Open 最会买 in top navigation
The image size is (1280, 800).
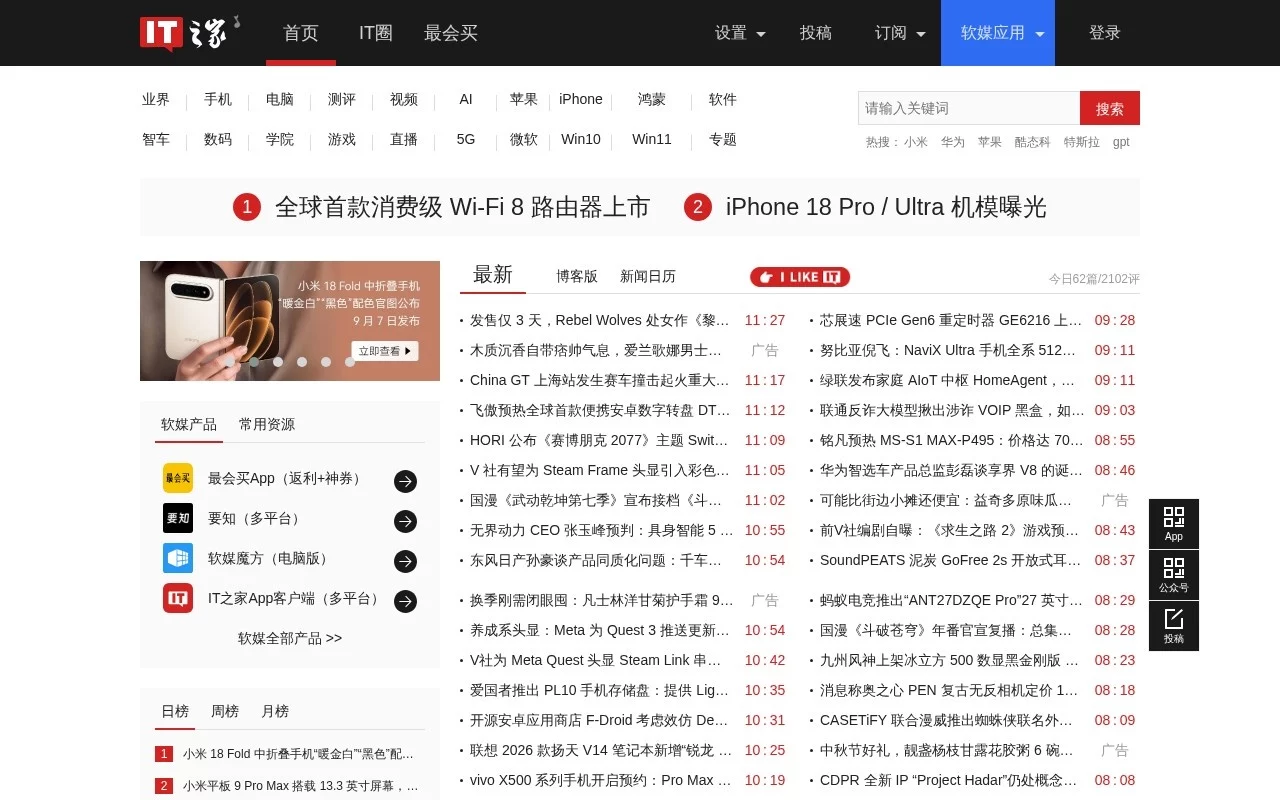pyautogui.click(x=451, y=33)
